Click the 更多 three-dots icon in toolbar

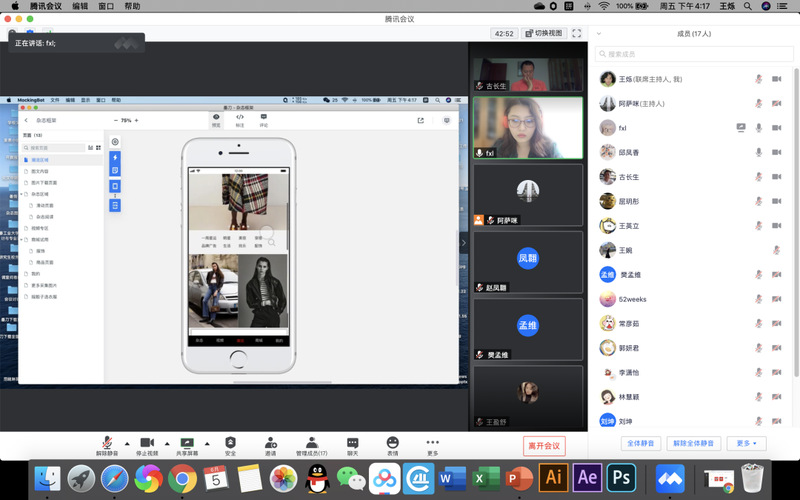click(x=432, y=442)
